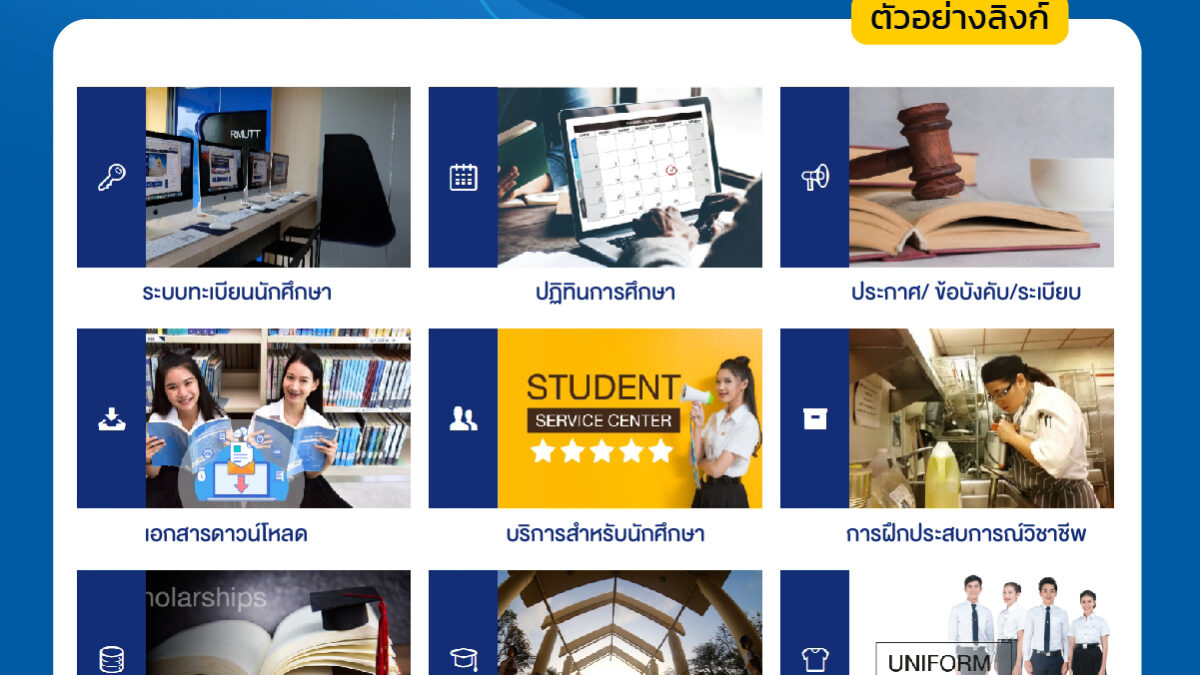Select the Student Service Center banner image

630,418
